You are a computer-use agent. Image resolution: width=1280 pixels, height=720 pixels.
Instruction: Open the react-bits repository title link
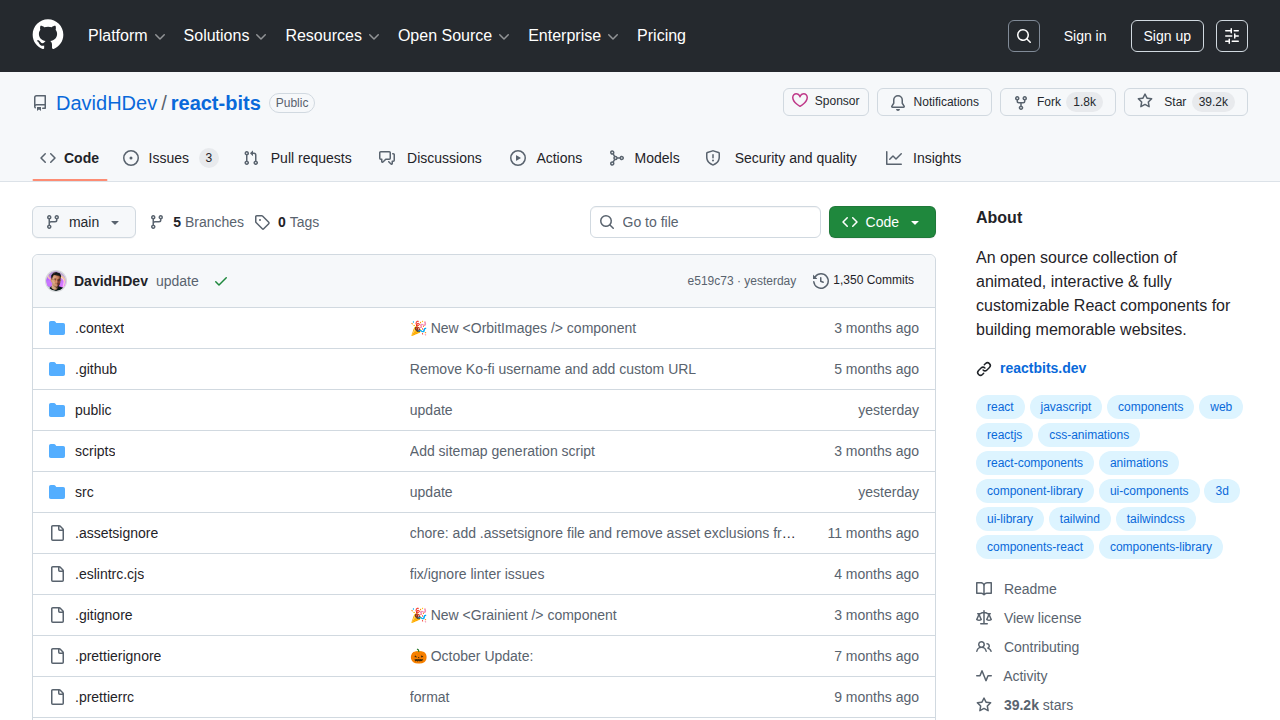point(216,103)
